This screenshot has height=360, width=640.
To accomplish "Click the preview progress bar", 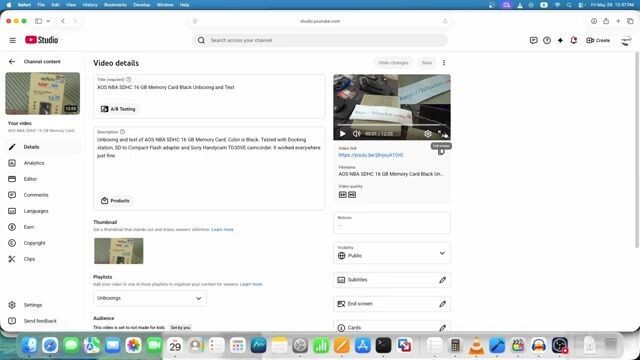I will [x=392, y=125].
